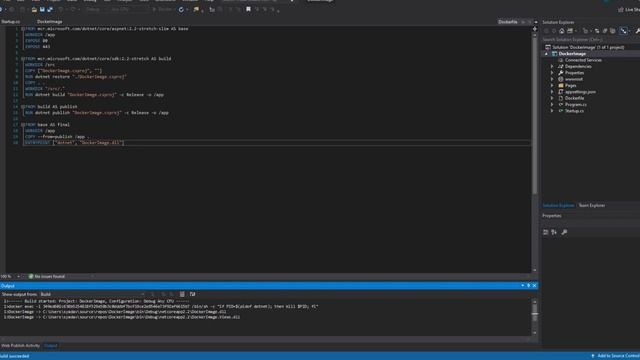Select the Dockerfile preview tab

coord(508,22)
